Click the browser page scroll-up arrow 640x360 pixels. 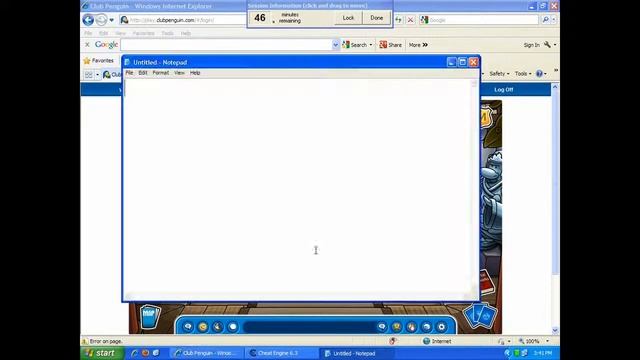pos(555,87)
